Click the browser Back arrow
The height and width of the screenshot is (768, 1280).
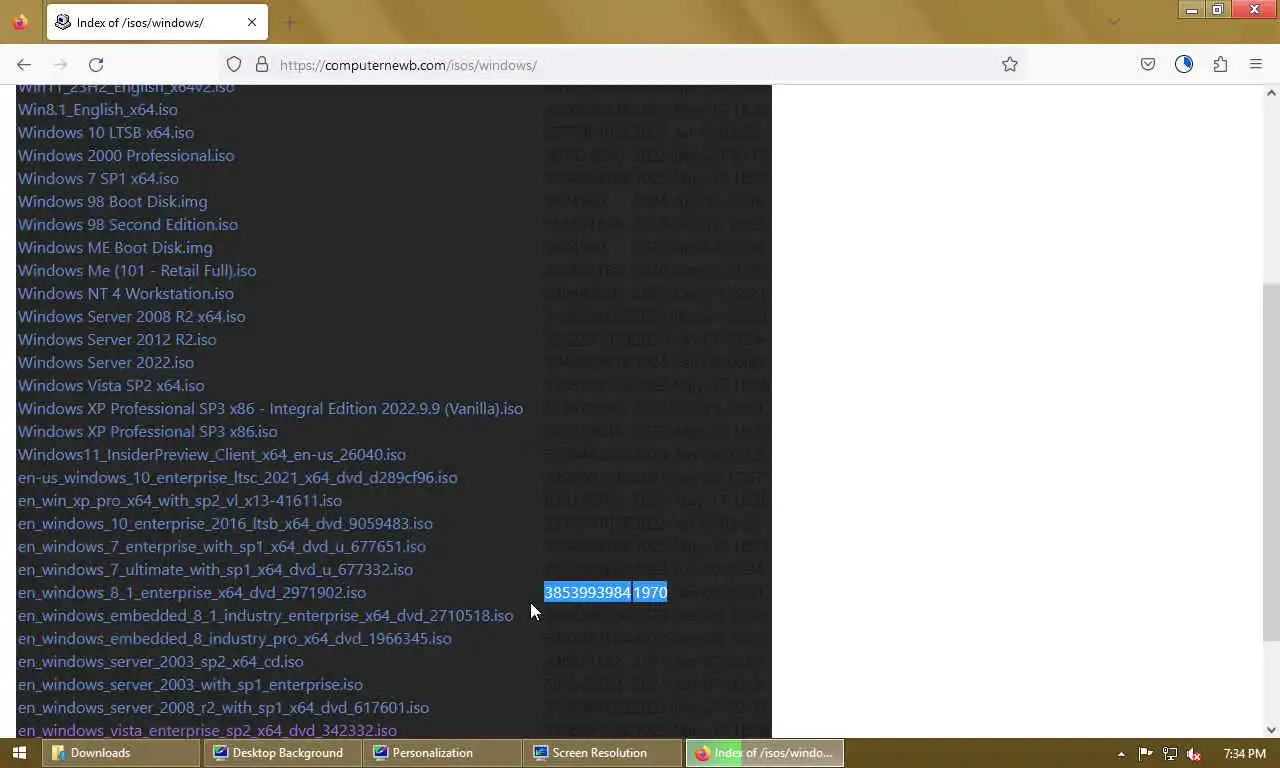click(24, 64)
